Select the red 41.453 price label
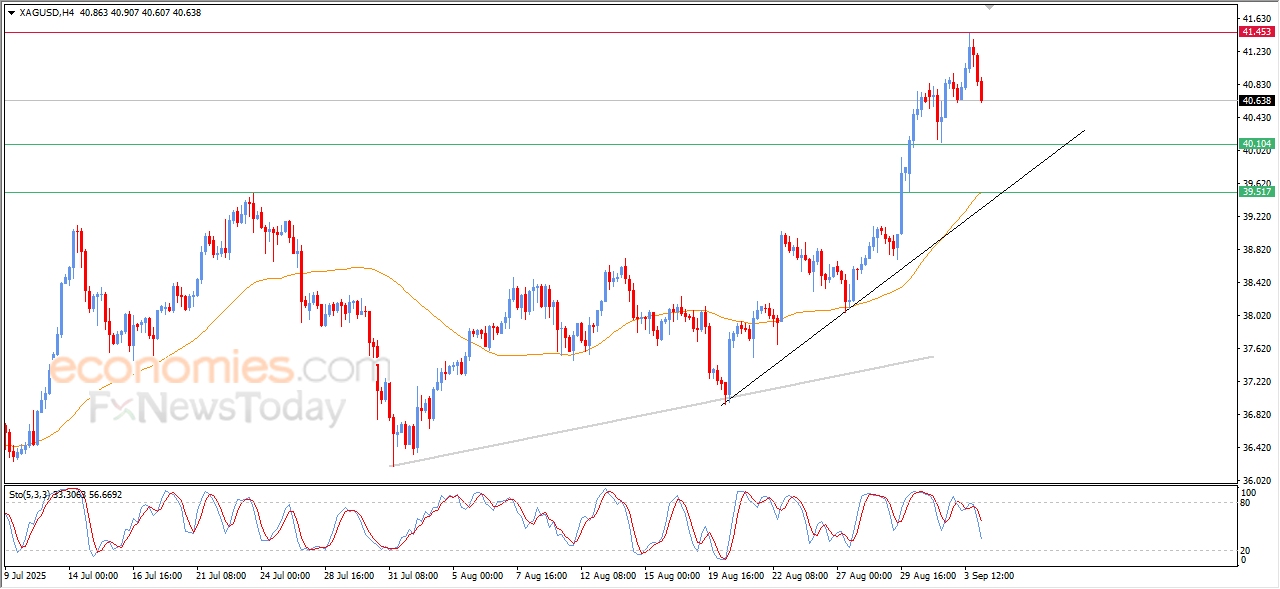1280x589 pixels. click(1256, 32)
